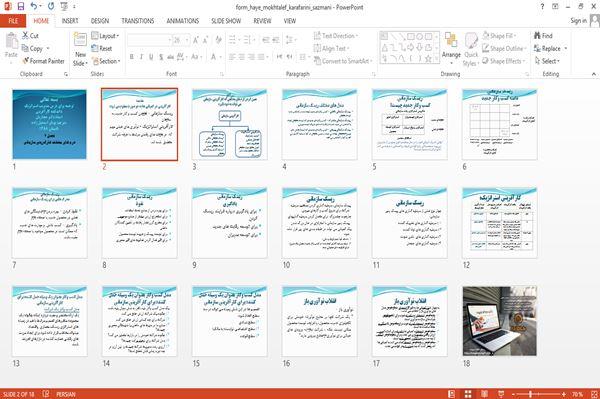Switch to the ANIMATIONS tab
The image size is (600, 399).
pos(183,21)
